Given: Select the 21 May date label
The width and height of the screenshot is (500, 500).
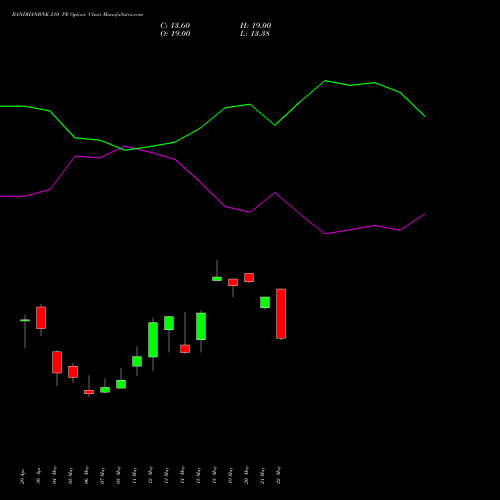Looking at the screenshot, I should pos(262,475).
